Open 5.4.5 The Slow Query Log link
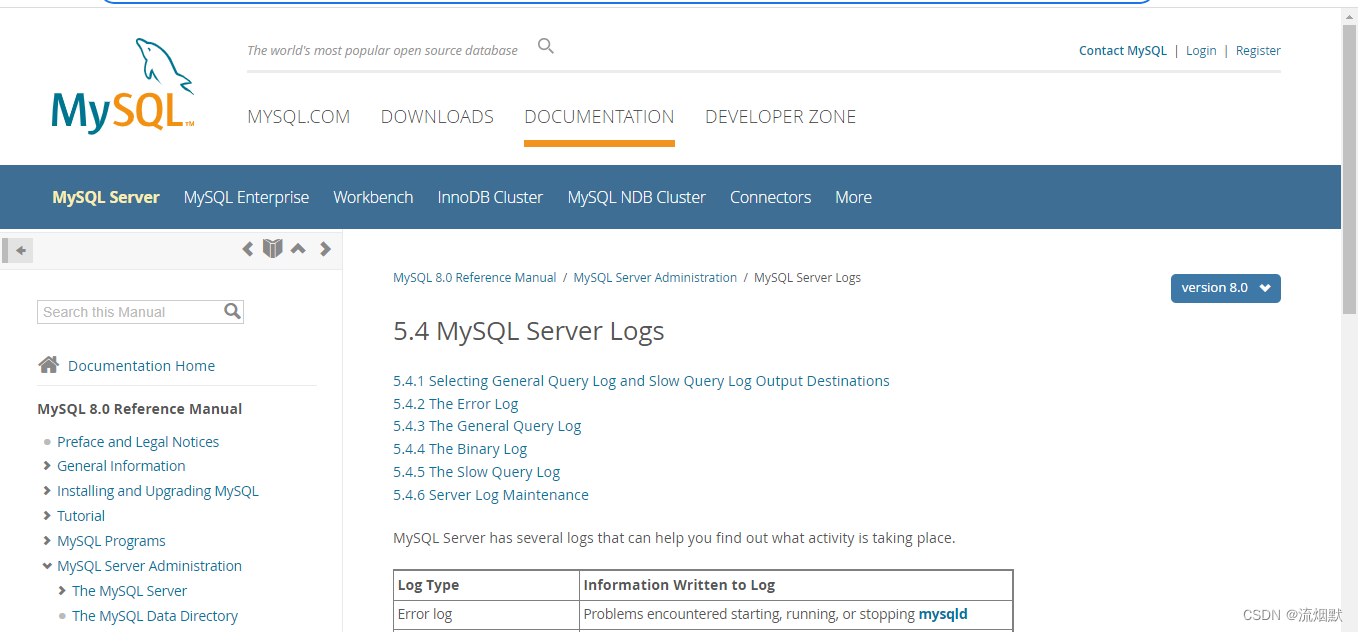 pyautogui.click(x=476, y=472)
